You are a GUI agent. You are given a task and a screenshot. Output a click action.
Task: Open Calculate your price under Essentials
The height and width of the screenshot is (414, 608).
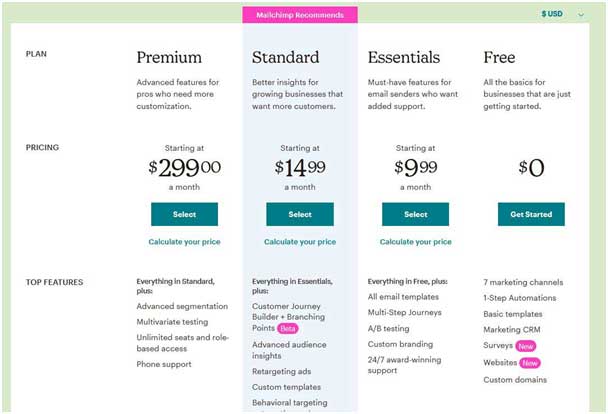415,242
